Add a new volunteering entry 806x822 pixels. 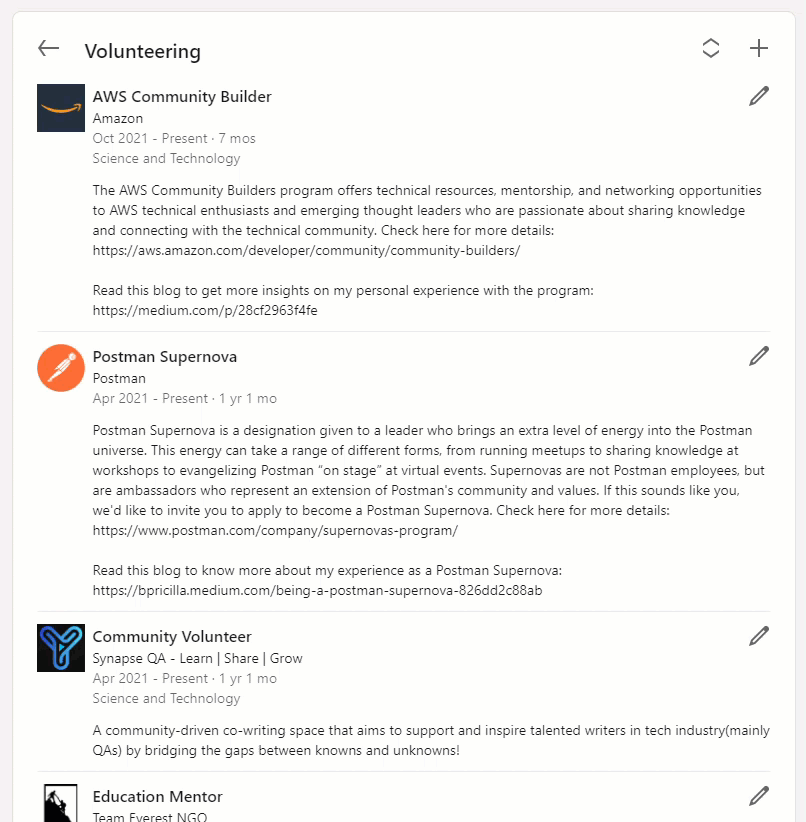point(759,48)
